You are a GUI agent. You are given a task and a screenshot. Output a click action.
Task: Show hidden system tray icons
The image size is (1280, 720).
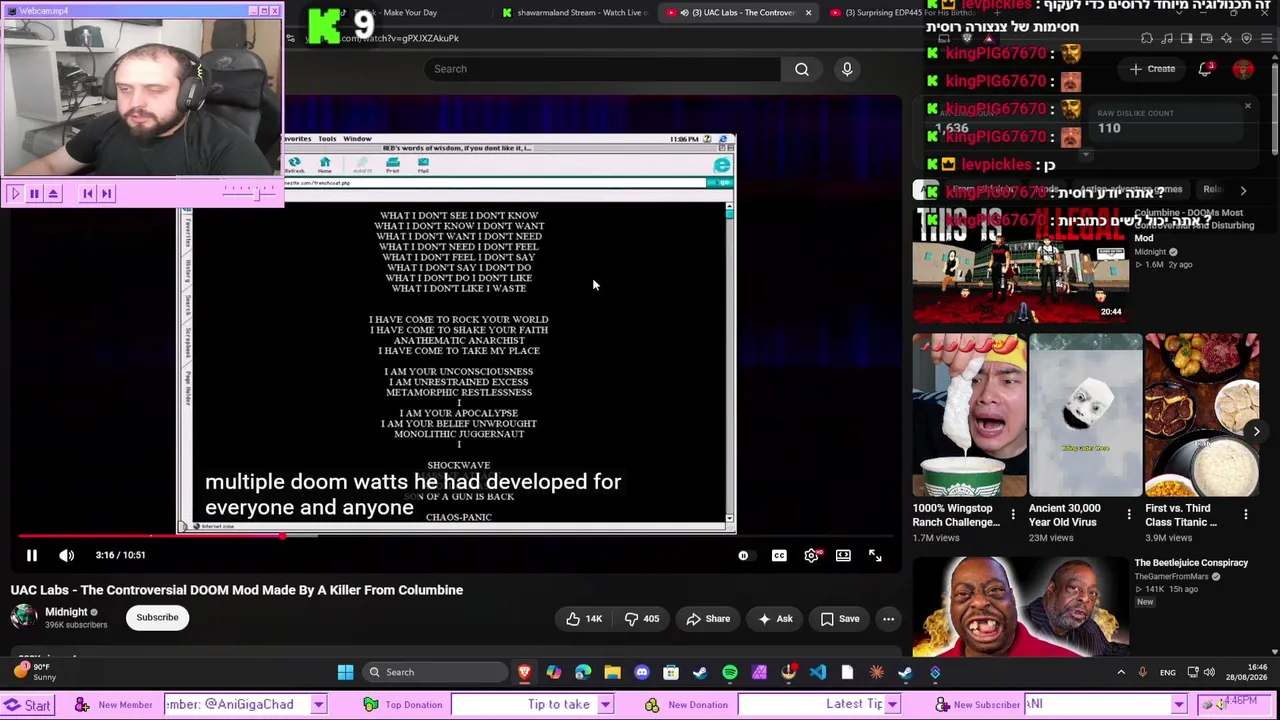coord(1120,672)
